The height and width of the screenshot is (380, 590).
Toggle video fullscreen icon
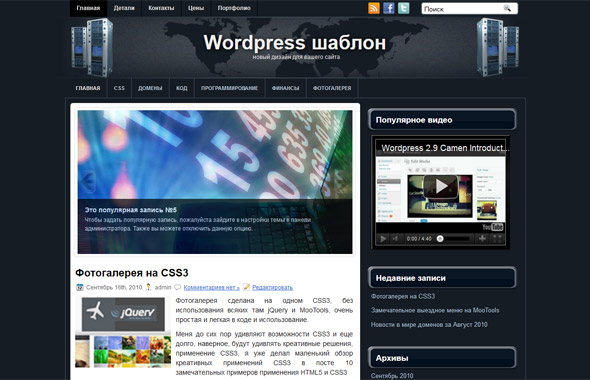pyautogui.click(x=497, y=239)
